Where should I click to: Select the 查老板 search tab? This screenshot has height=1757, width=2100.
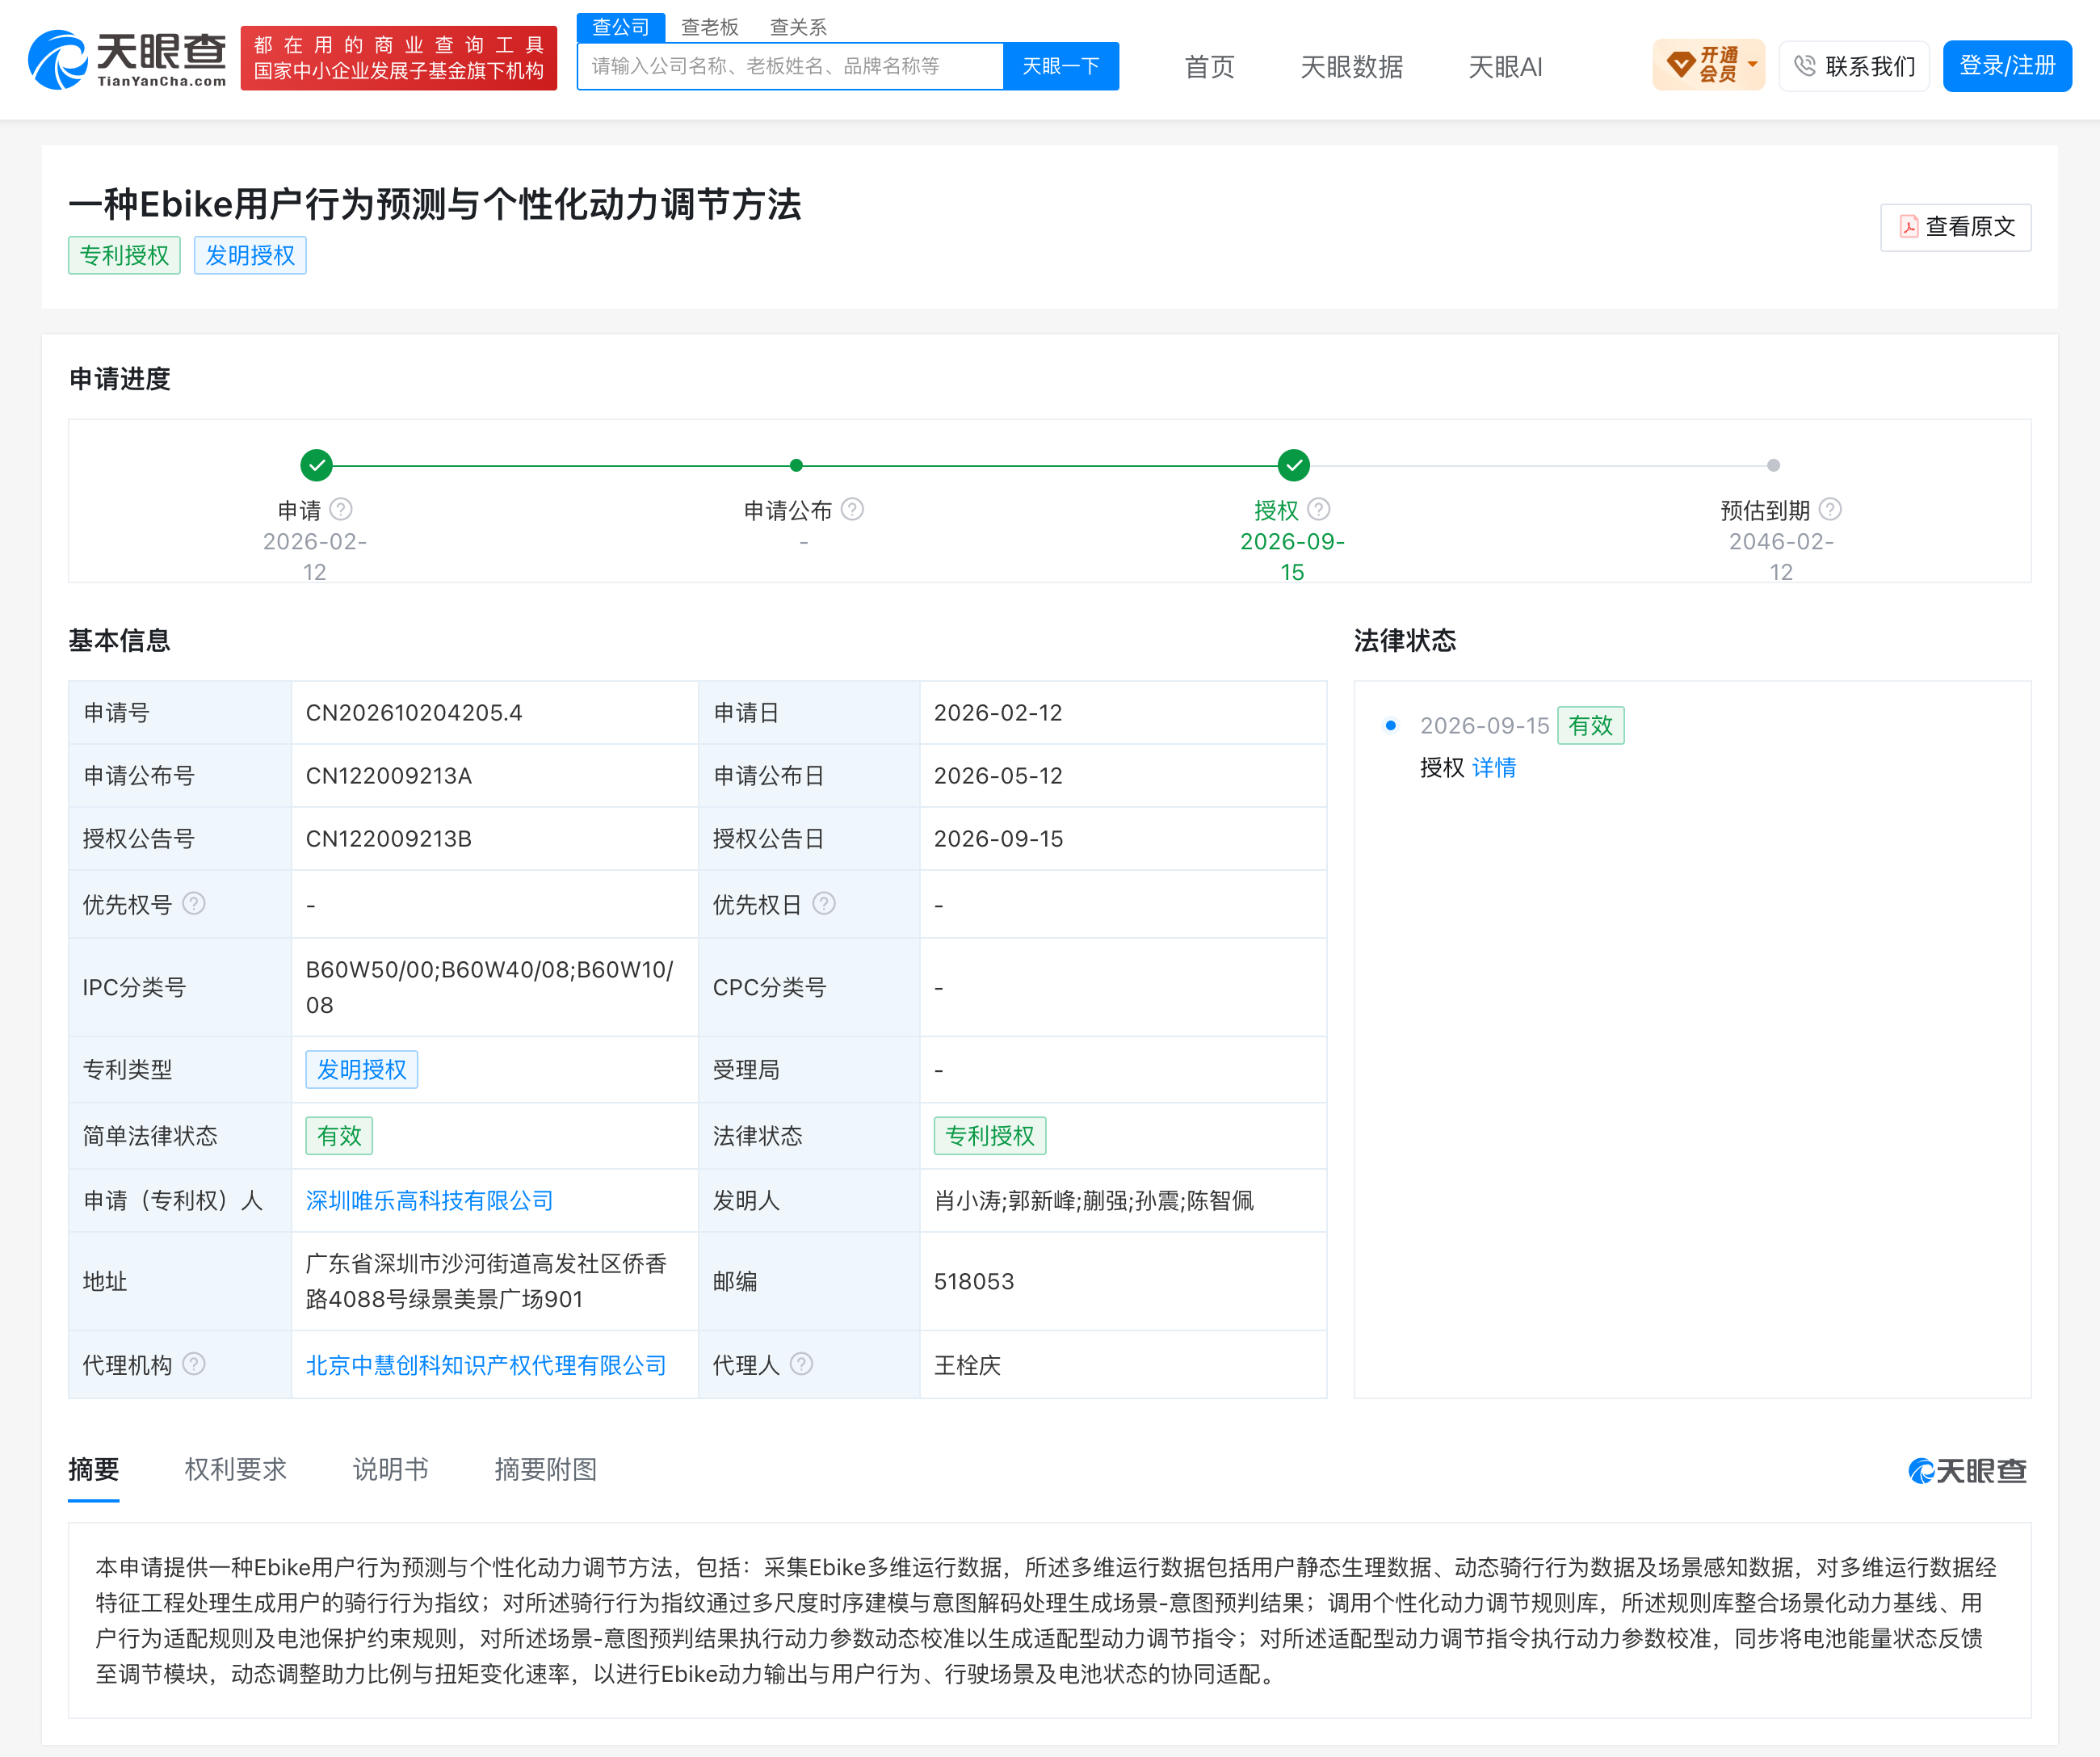click(710, 27)
